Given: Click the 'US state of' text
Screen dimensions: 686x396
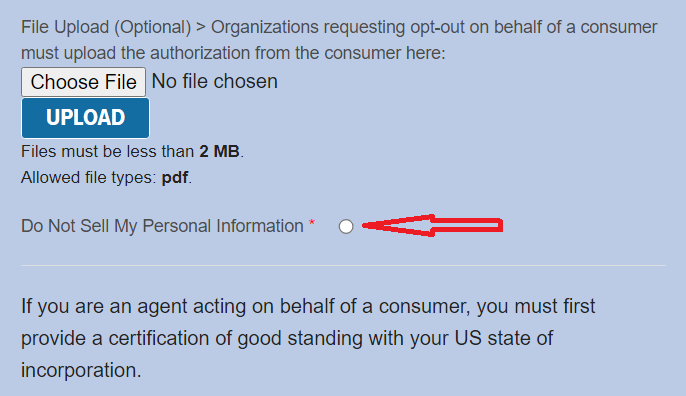Looking at the screenshot, I should [504, 338].
